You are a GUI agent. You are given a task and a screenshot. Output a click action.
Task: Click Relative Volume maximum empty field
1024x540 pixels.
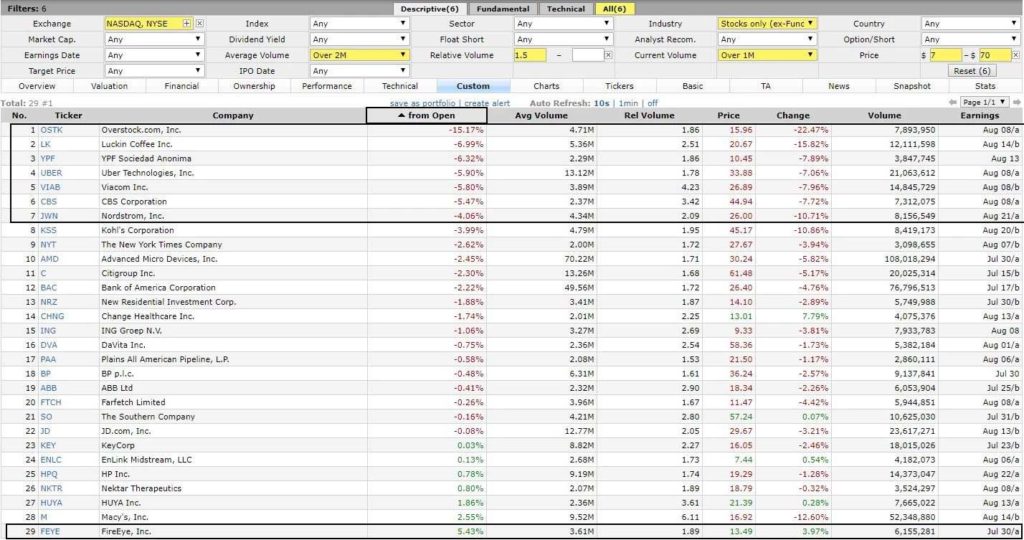tap(587, 56)
